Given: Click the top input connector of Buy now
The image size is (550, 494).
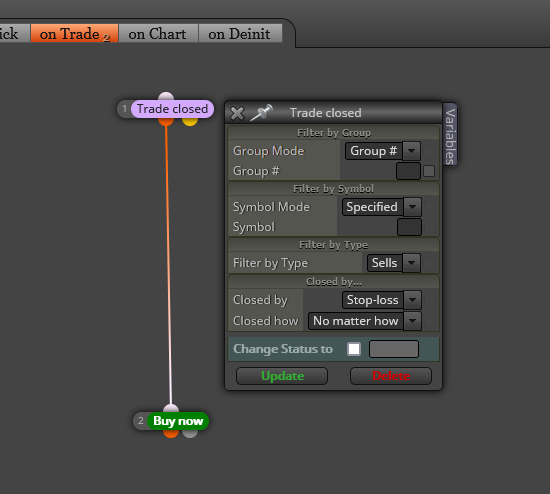Looking at the screenshot, I should point(171,408).
